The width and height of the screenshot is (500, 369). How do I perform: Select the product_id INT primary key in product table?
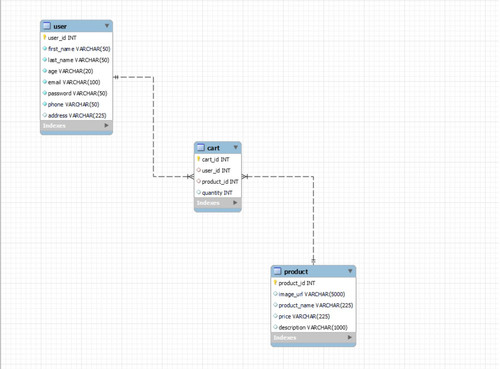313,283
